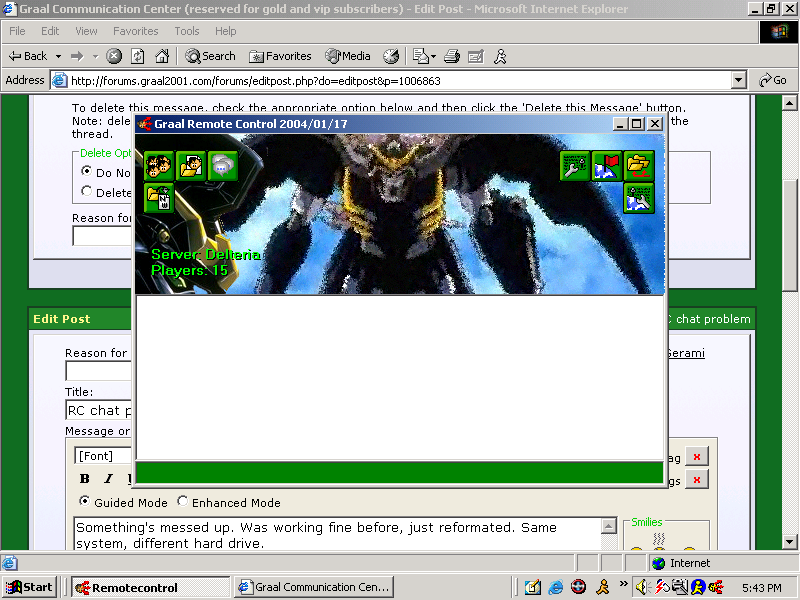800x600 pixels.
Task: Click the page scrollbar down arrow
Action: [x=789, y=541]
